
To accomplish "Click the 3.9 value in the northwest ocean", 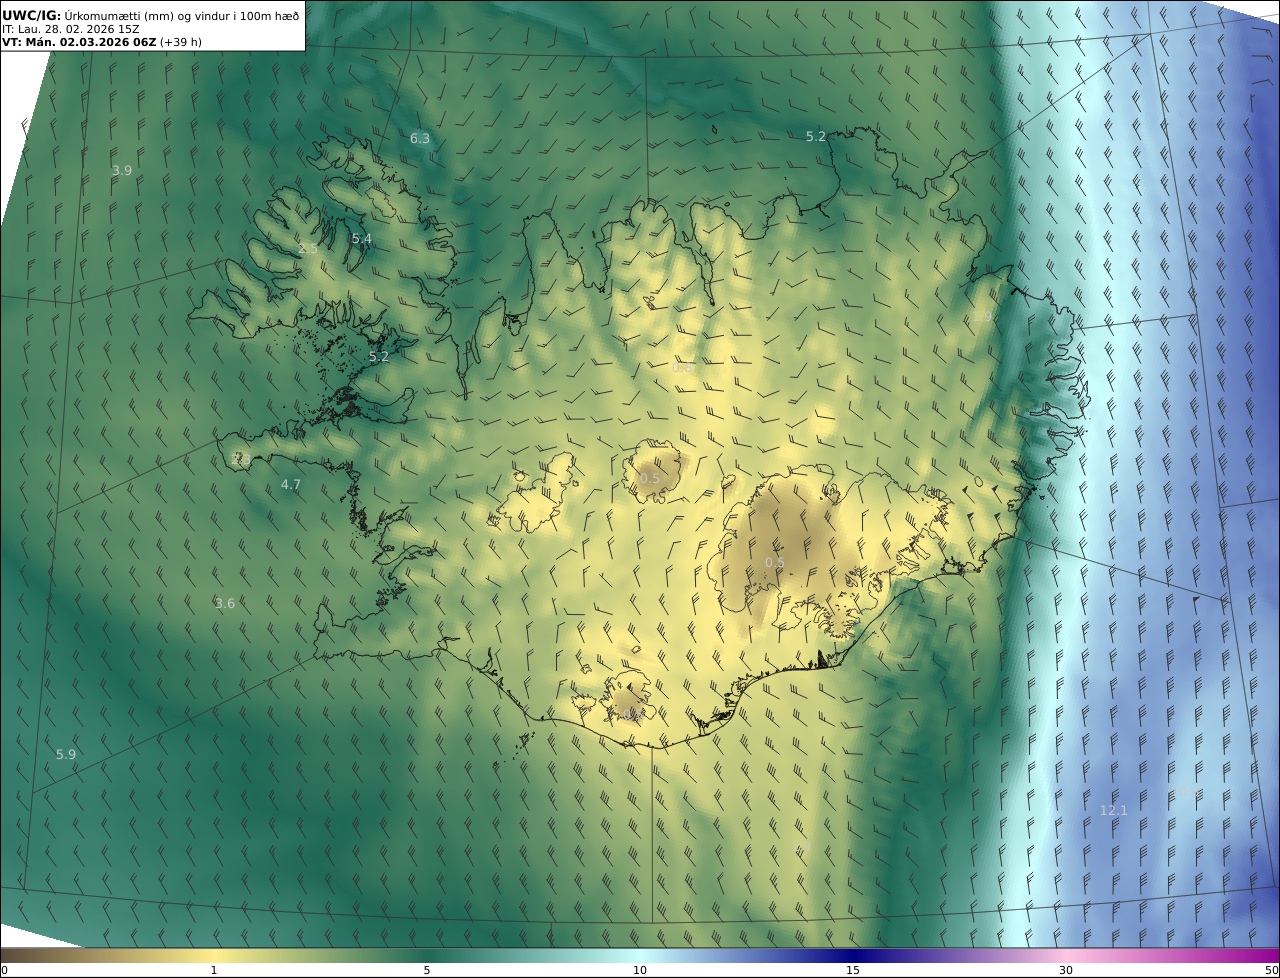I will click(122, 170).
